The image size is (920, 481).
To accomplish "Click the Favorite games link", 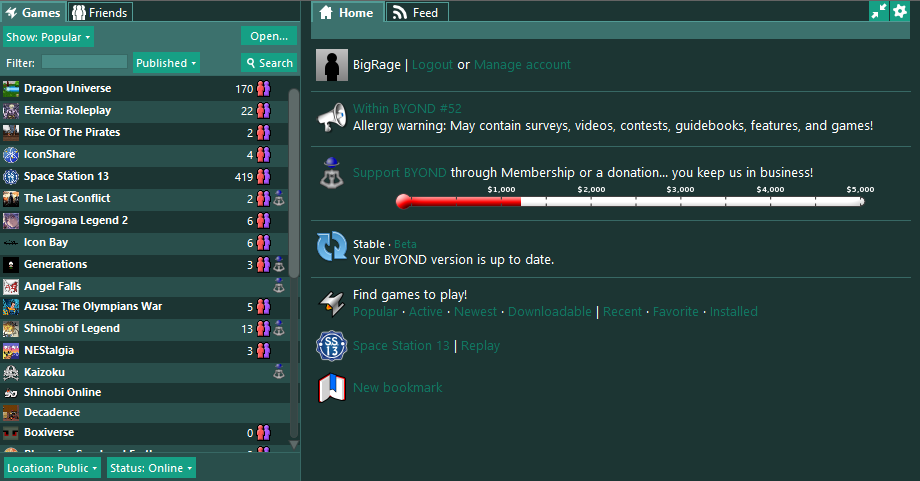I will tap(676, 311).
